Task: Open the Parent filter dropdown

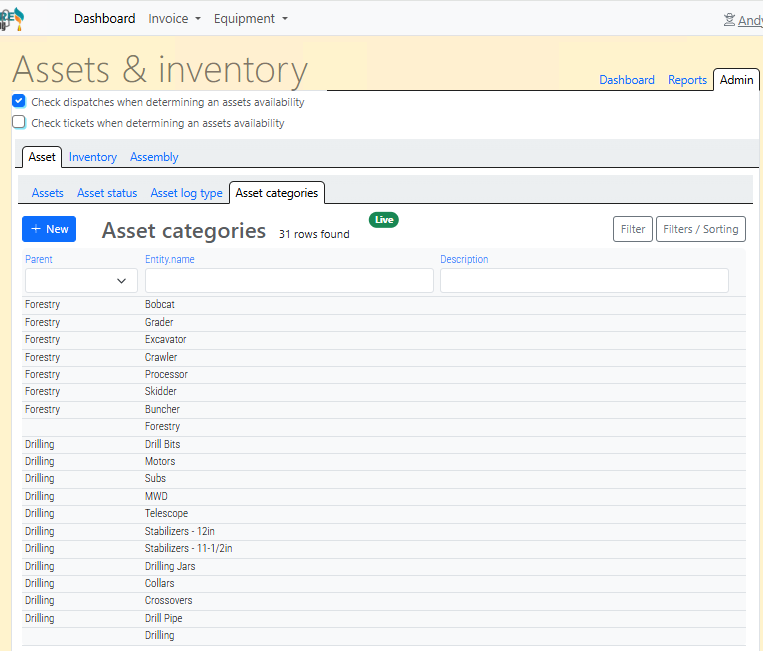Action: point(81,281)
